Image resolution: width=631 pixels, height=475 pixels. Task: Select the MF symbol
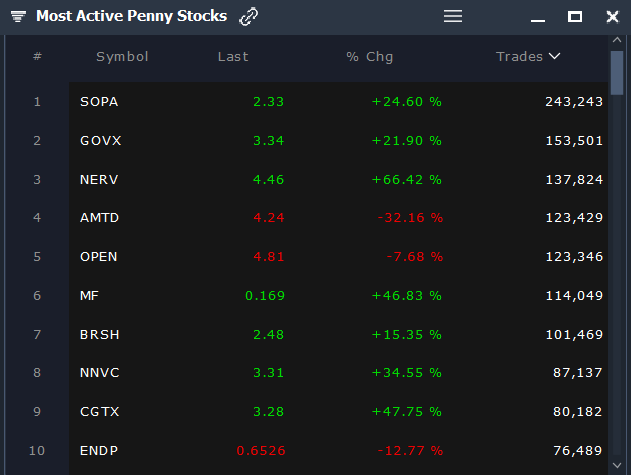point(89,296)
